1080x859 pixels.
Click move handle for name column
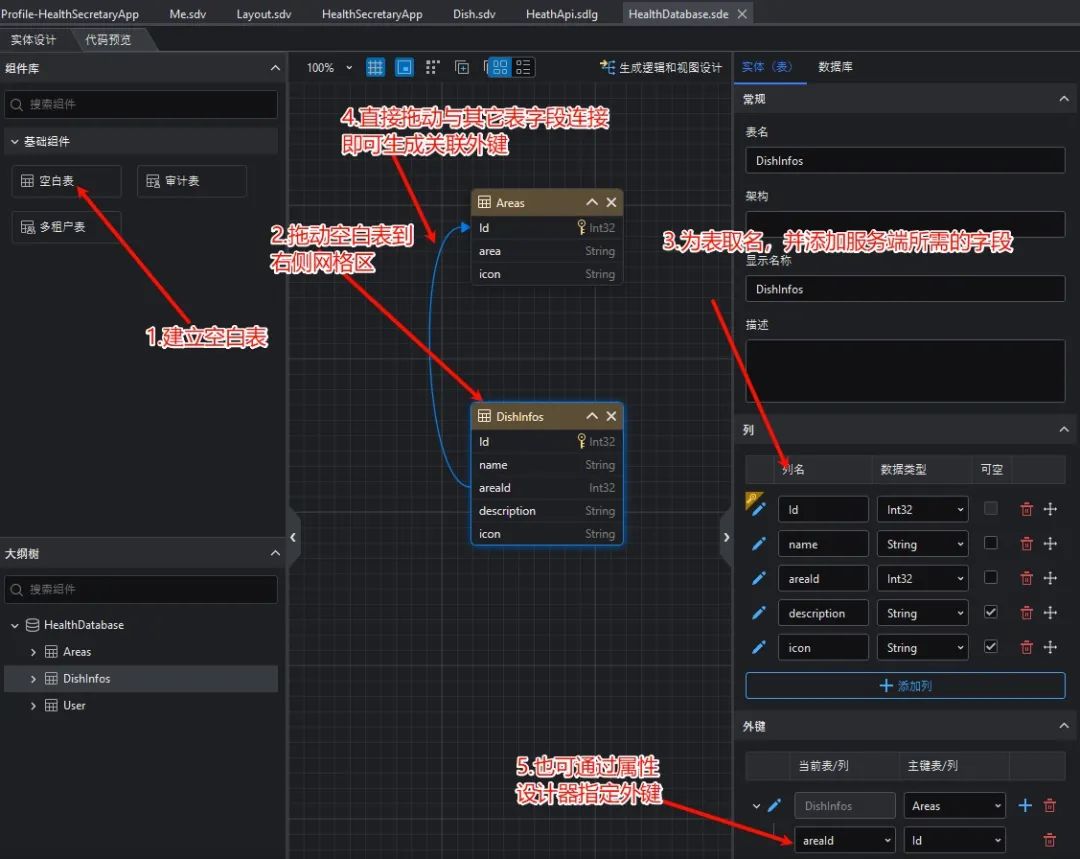point(1050,544)
